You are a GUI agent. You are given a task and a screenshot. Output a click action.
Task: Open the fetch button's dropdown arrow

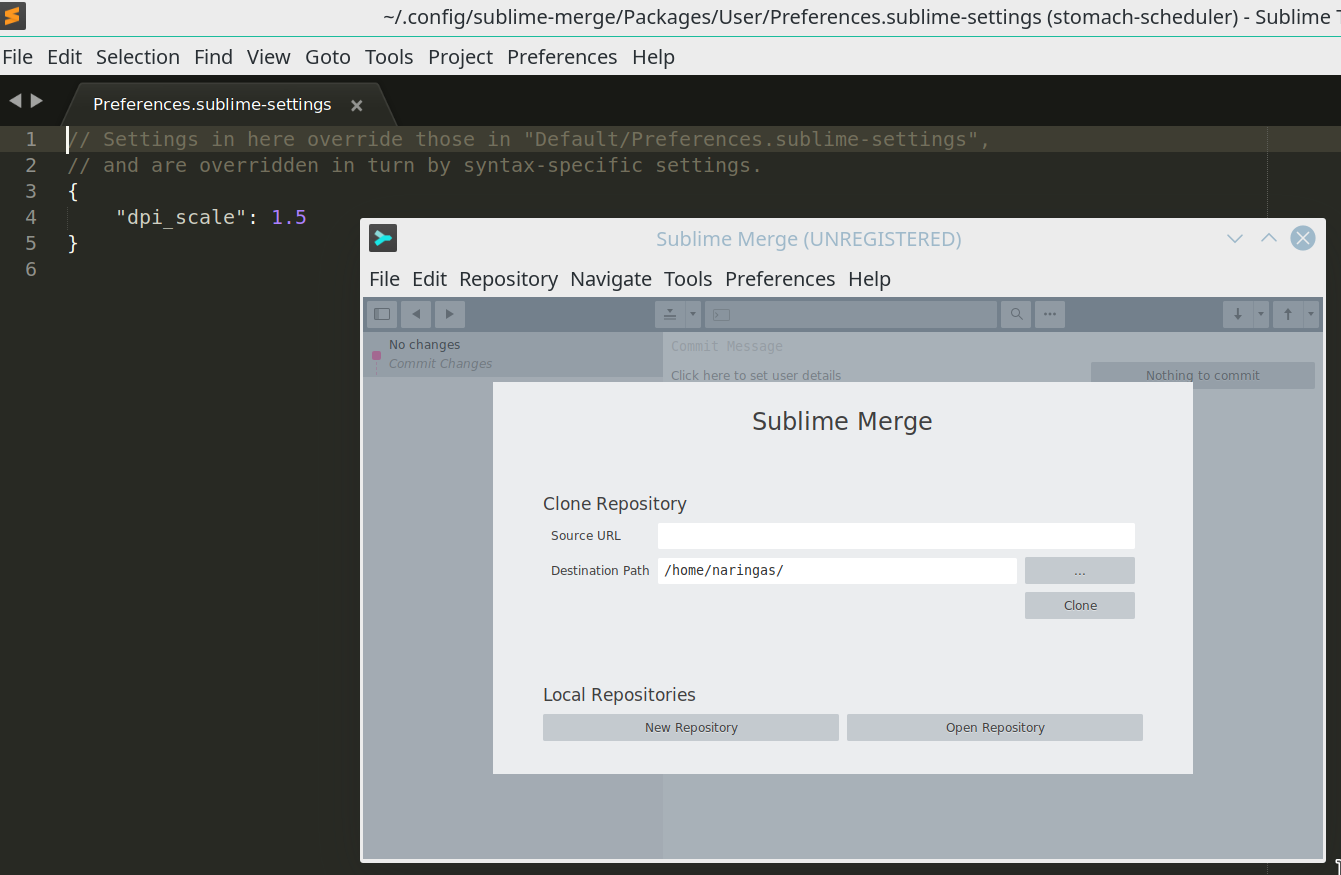pyautogui.click(x=692, y=313)
